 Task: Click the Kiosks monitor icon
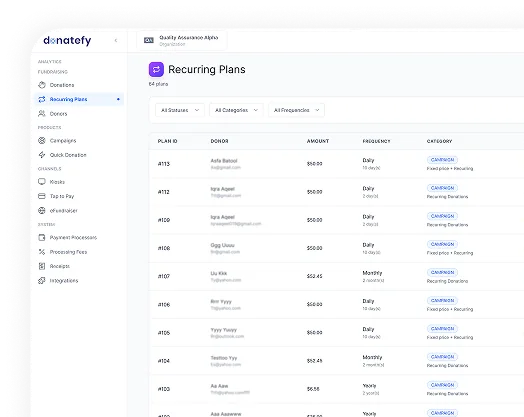42,182
